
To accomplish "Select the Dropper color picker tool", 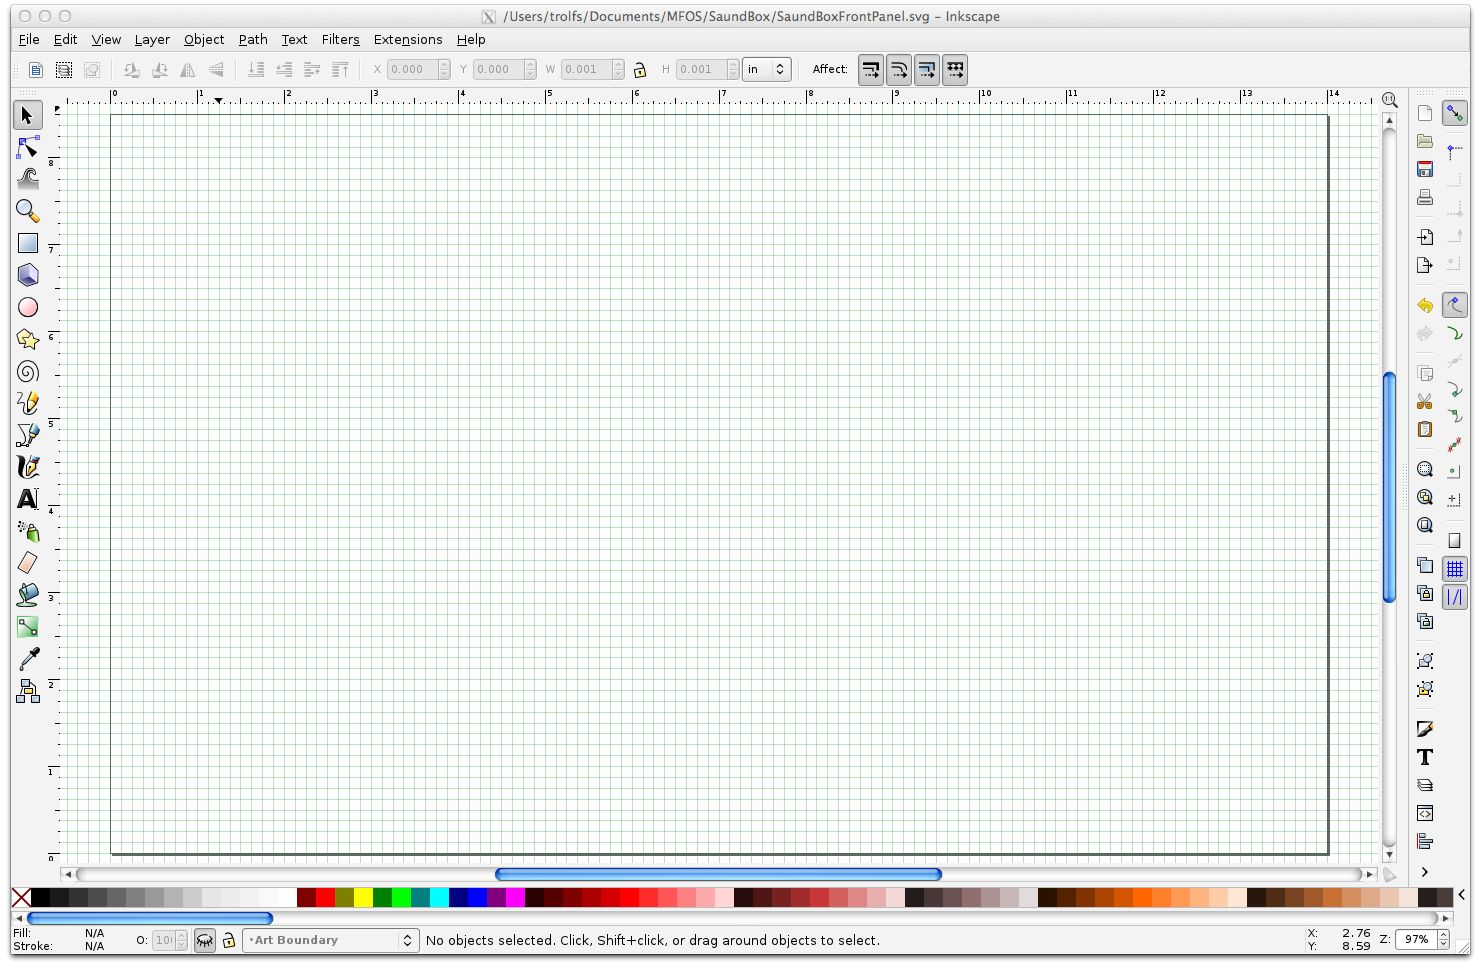I will click(x=28, y=659).
